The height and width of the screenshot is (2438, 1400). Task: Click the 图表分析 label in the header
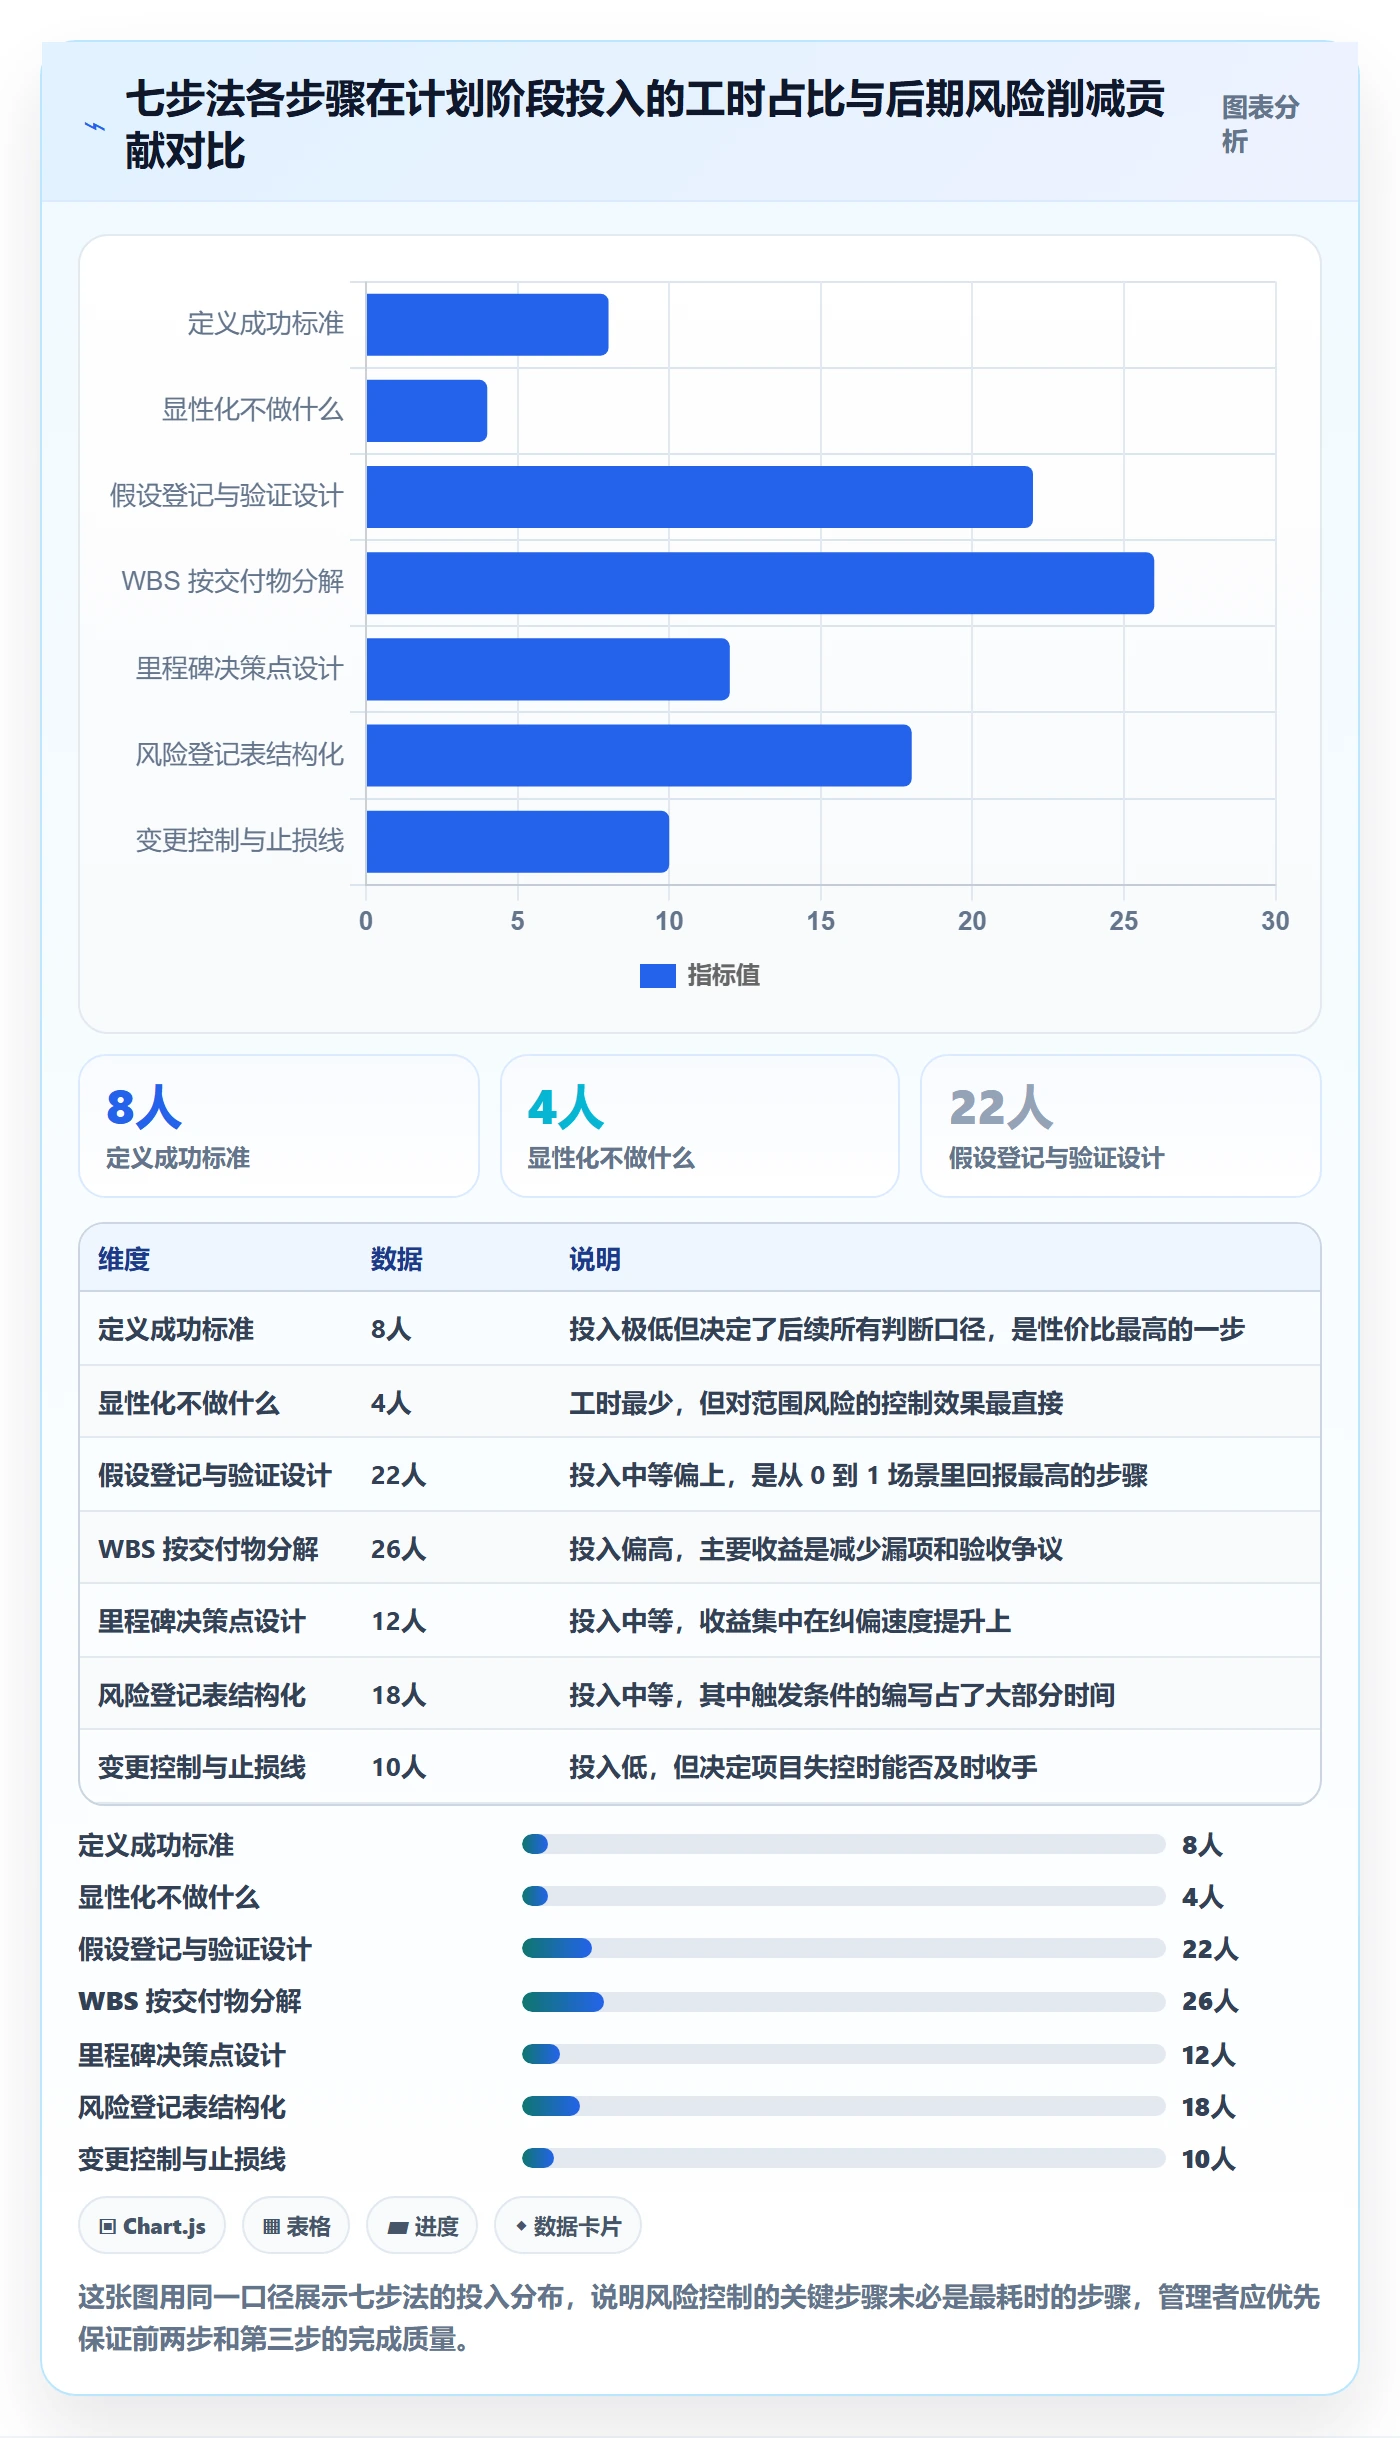(1260, 124)
